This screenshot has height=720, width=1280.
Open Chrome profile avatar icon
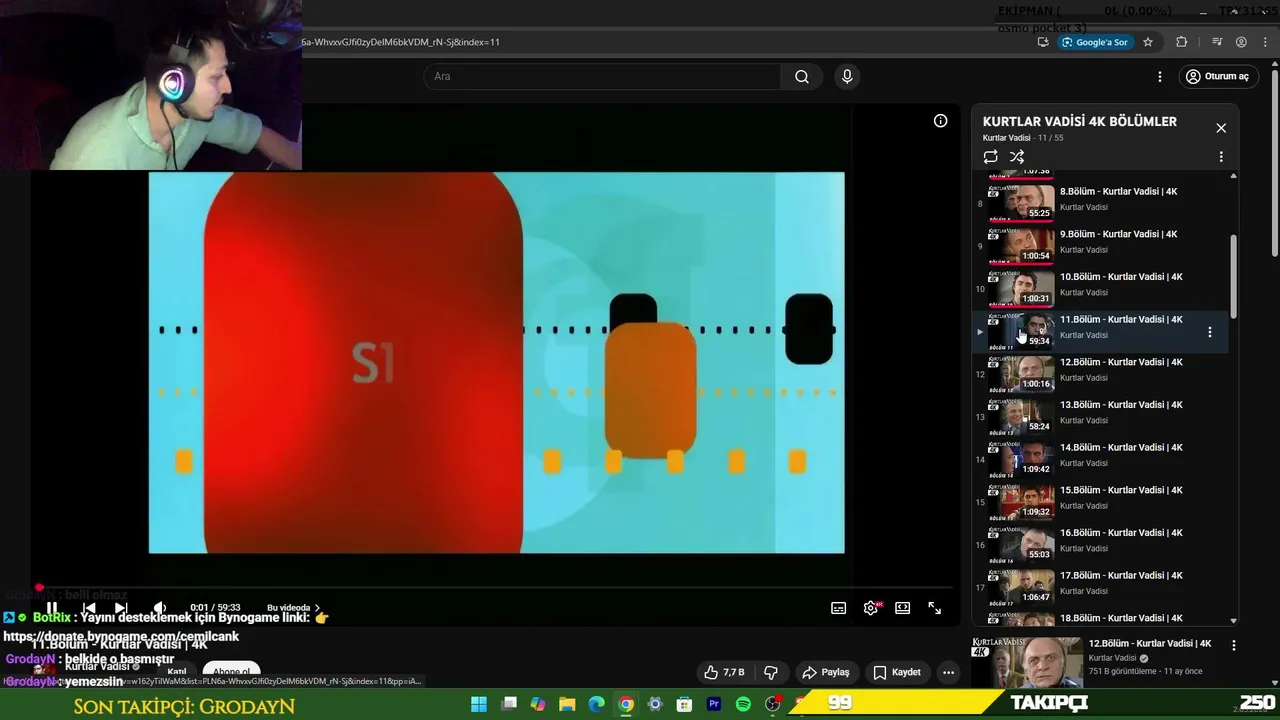[1241, 42]
